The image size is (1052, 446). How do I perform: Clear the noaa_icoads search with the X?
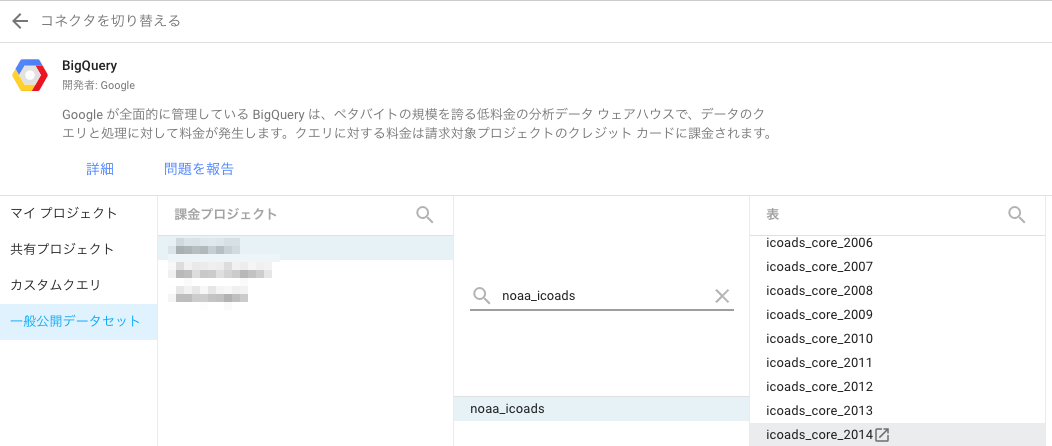pyautogui.click(x=722, y=296)
